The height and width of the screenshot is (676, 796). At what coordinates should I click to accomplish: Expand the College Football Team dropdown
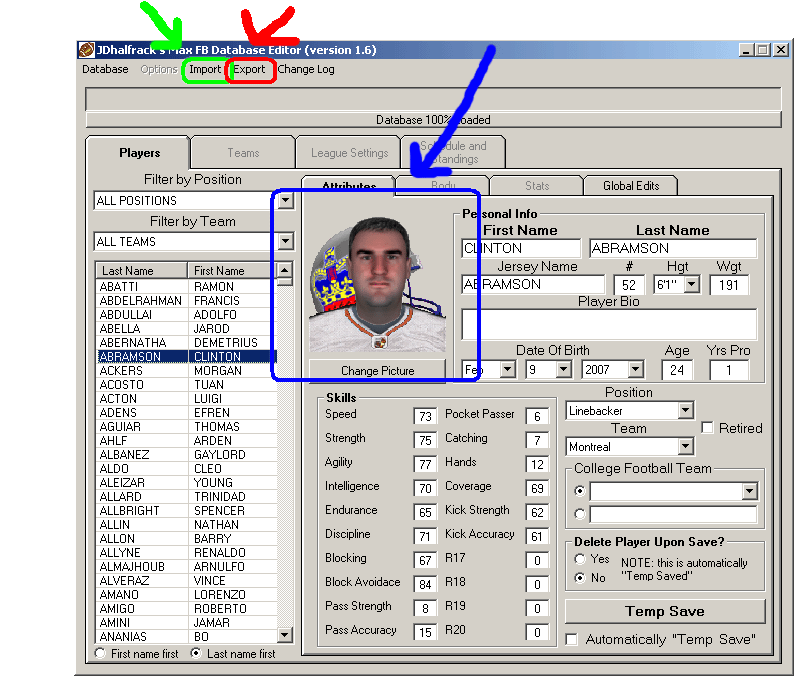pyautogui.click(x=749, y=491)
